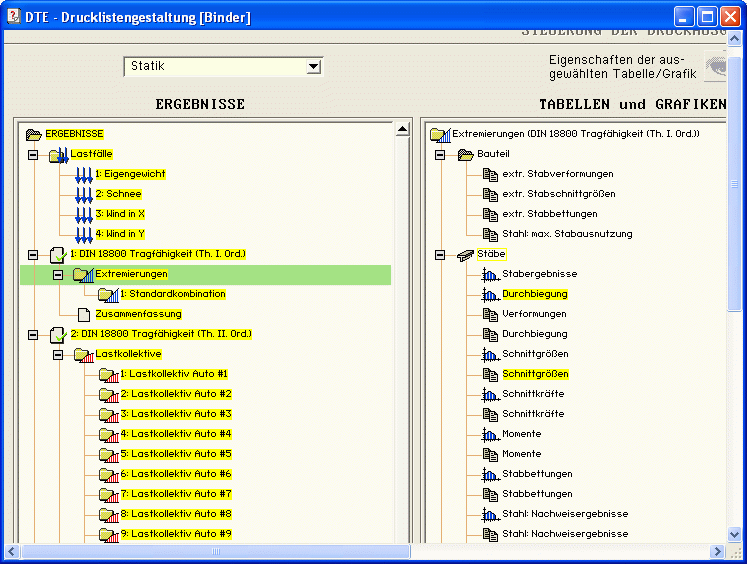Collapse the Lastkollektive tree node
The width and height of the screenshot is (747, 564).
(x=58, y=355)
